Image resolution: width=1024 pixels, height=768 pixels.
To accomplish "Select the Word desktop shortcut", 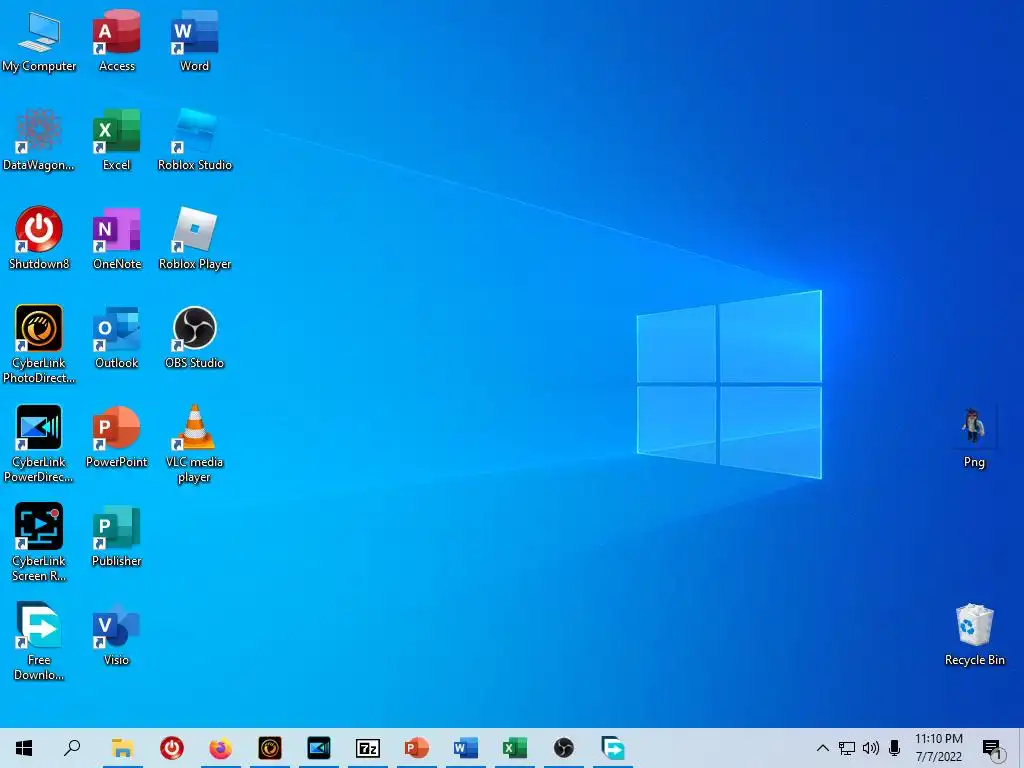I will pos(195,41).
